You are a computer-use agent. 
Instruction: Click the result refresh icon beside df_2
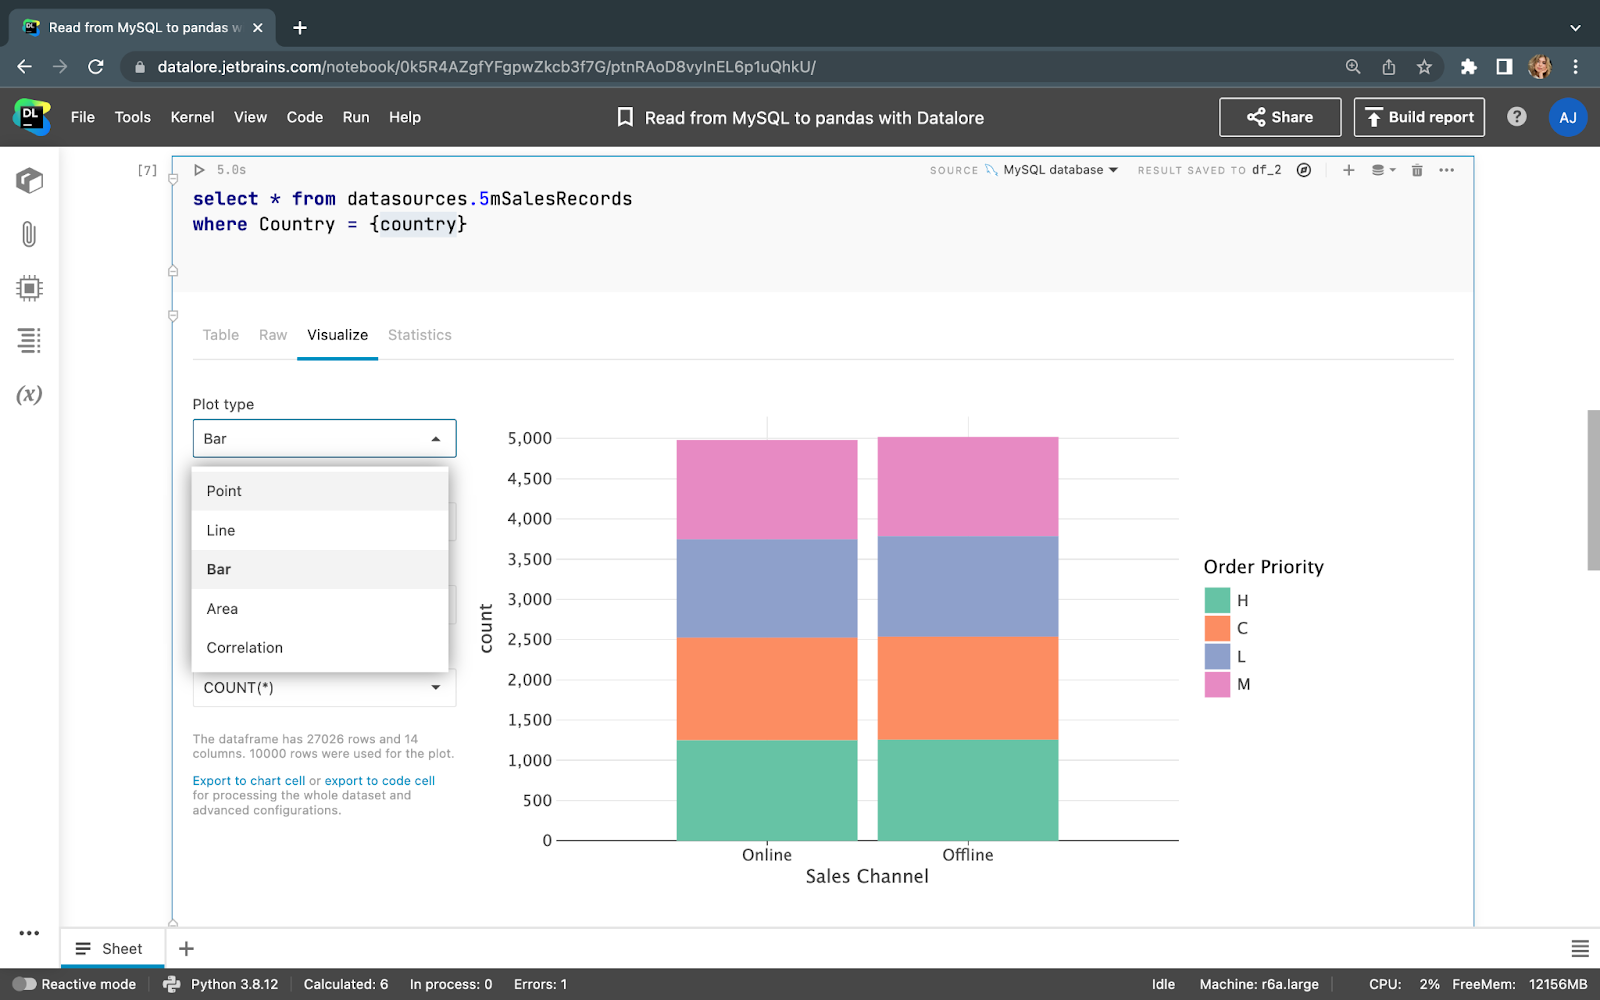[1304, 170]
